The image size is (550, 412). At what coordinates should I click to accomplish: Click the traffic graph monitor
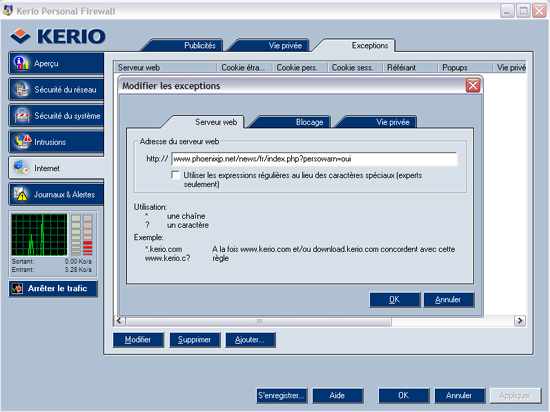click(x=39, y=235)
